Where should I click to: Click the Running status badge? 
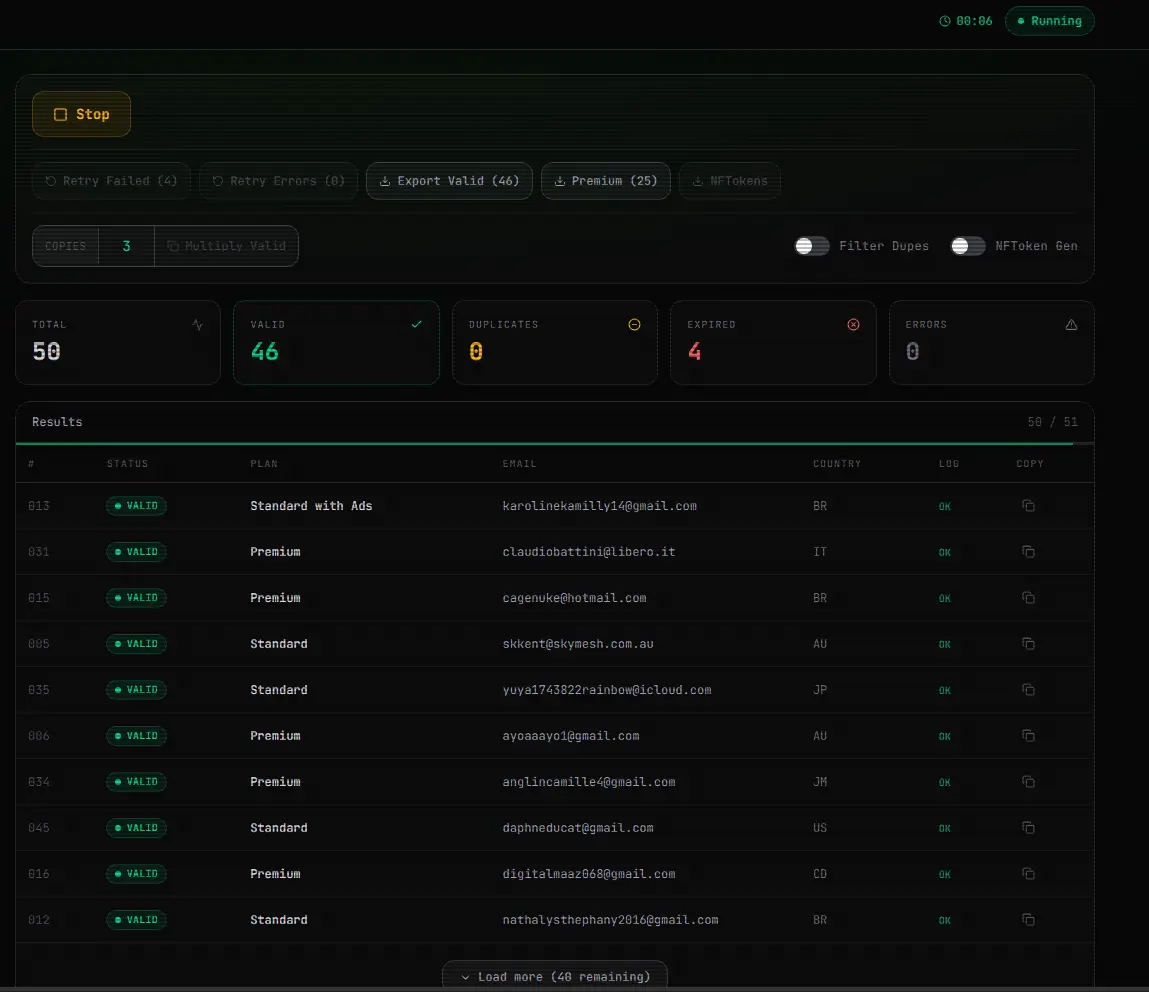click(1049, 21)
